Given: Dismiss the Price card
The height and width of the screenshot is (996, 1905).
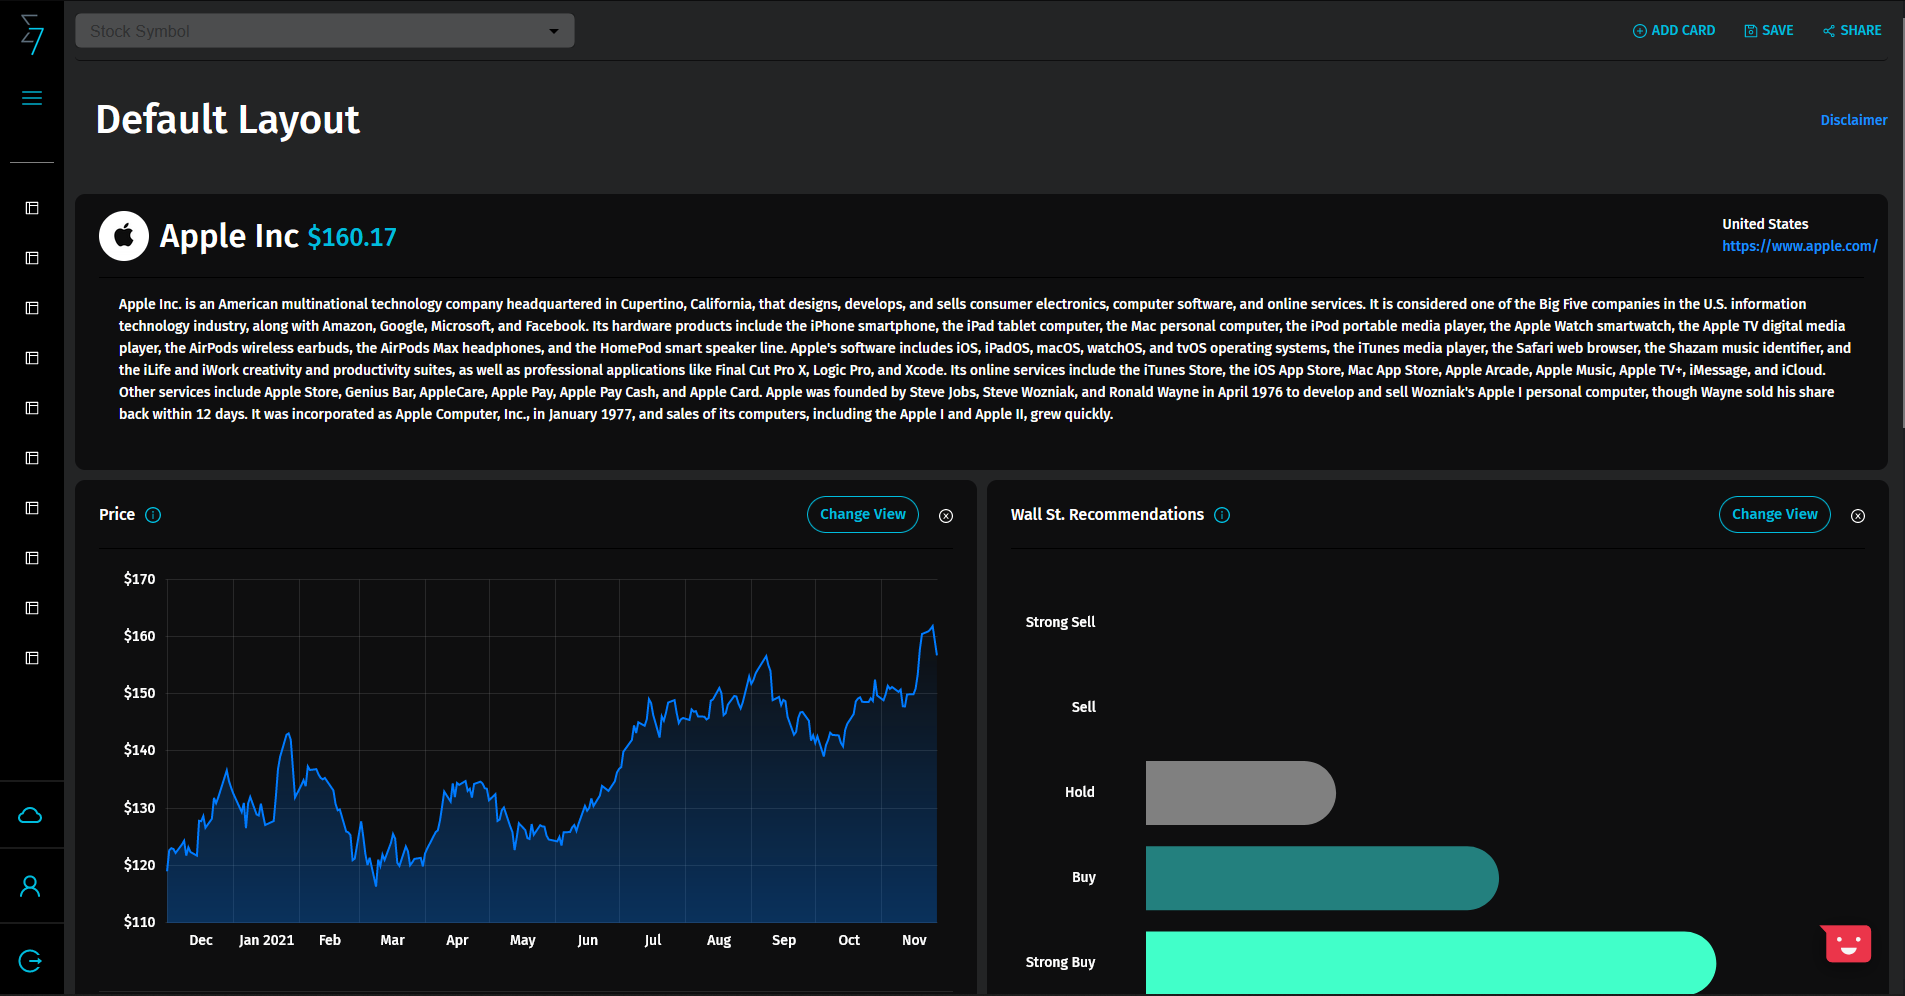Looking at the screenshot, I should (x=946, y=516).
